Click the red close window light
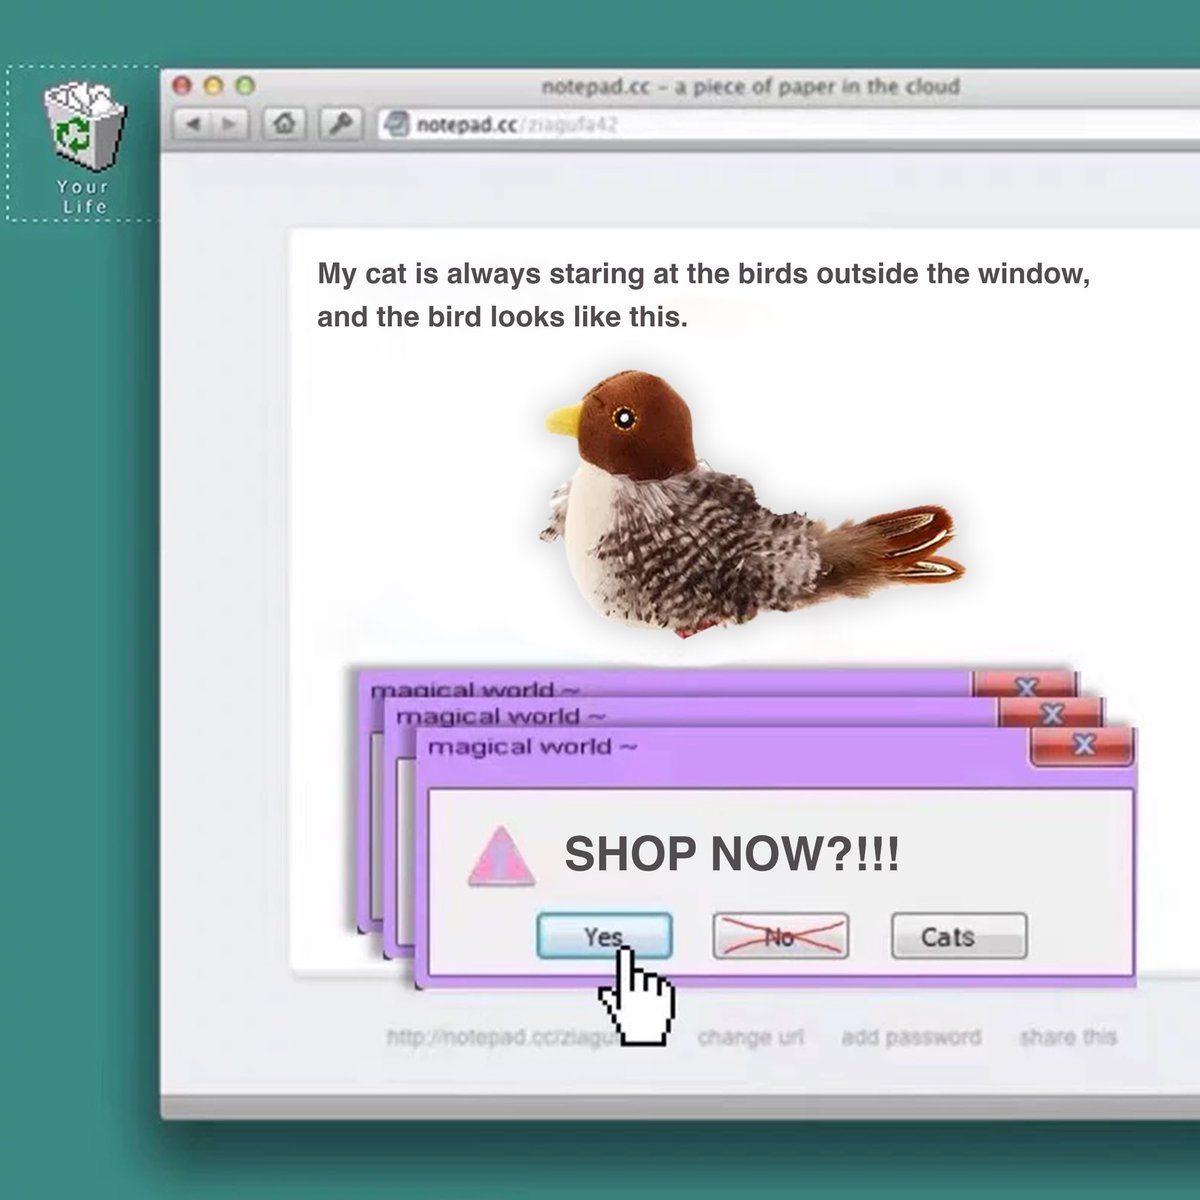The width and height of the screenshot is (1200, 1200). pyautogui.click(x=181, y=86)
